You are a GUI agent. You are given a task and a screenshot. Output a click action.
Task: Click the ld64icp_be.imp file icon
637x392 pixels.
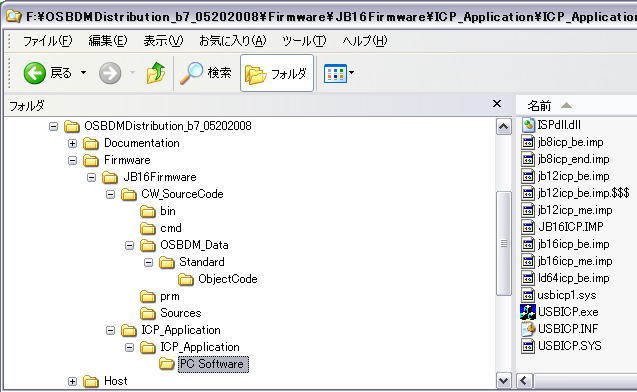click(528, 278)
